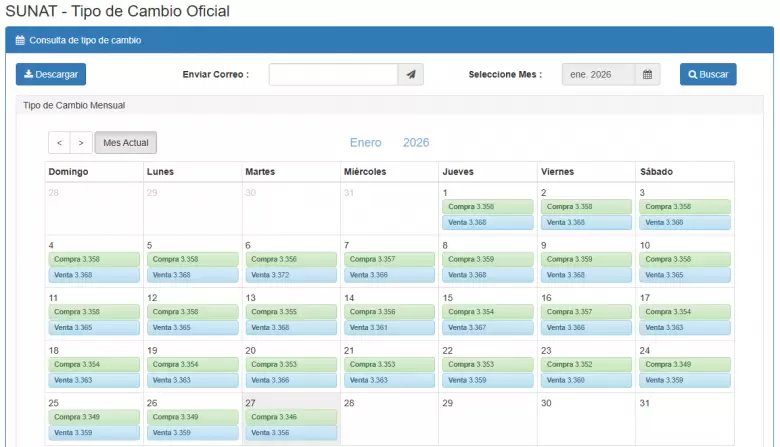Go to previous month arrow
This screenshot has width=780, height=447.
coord(59,143)
